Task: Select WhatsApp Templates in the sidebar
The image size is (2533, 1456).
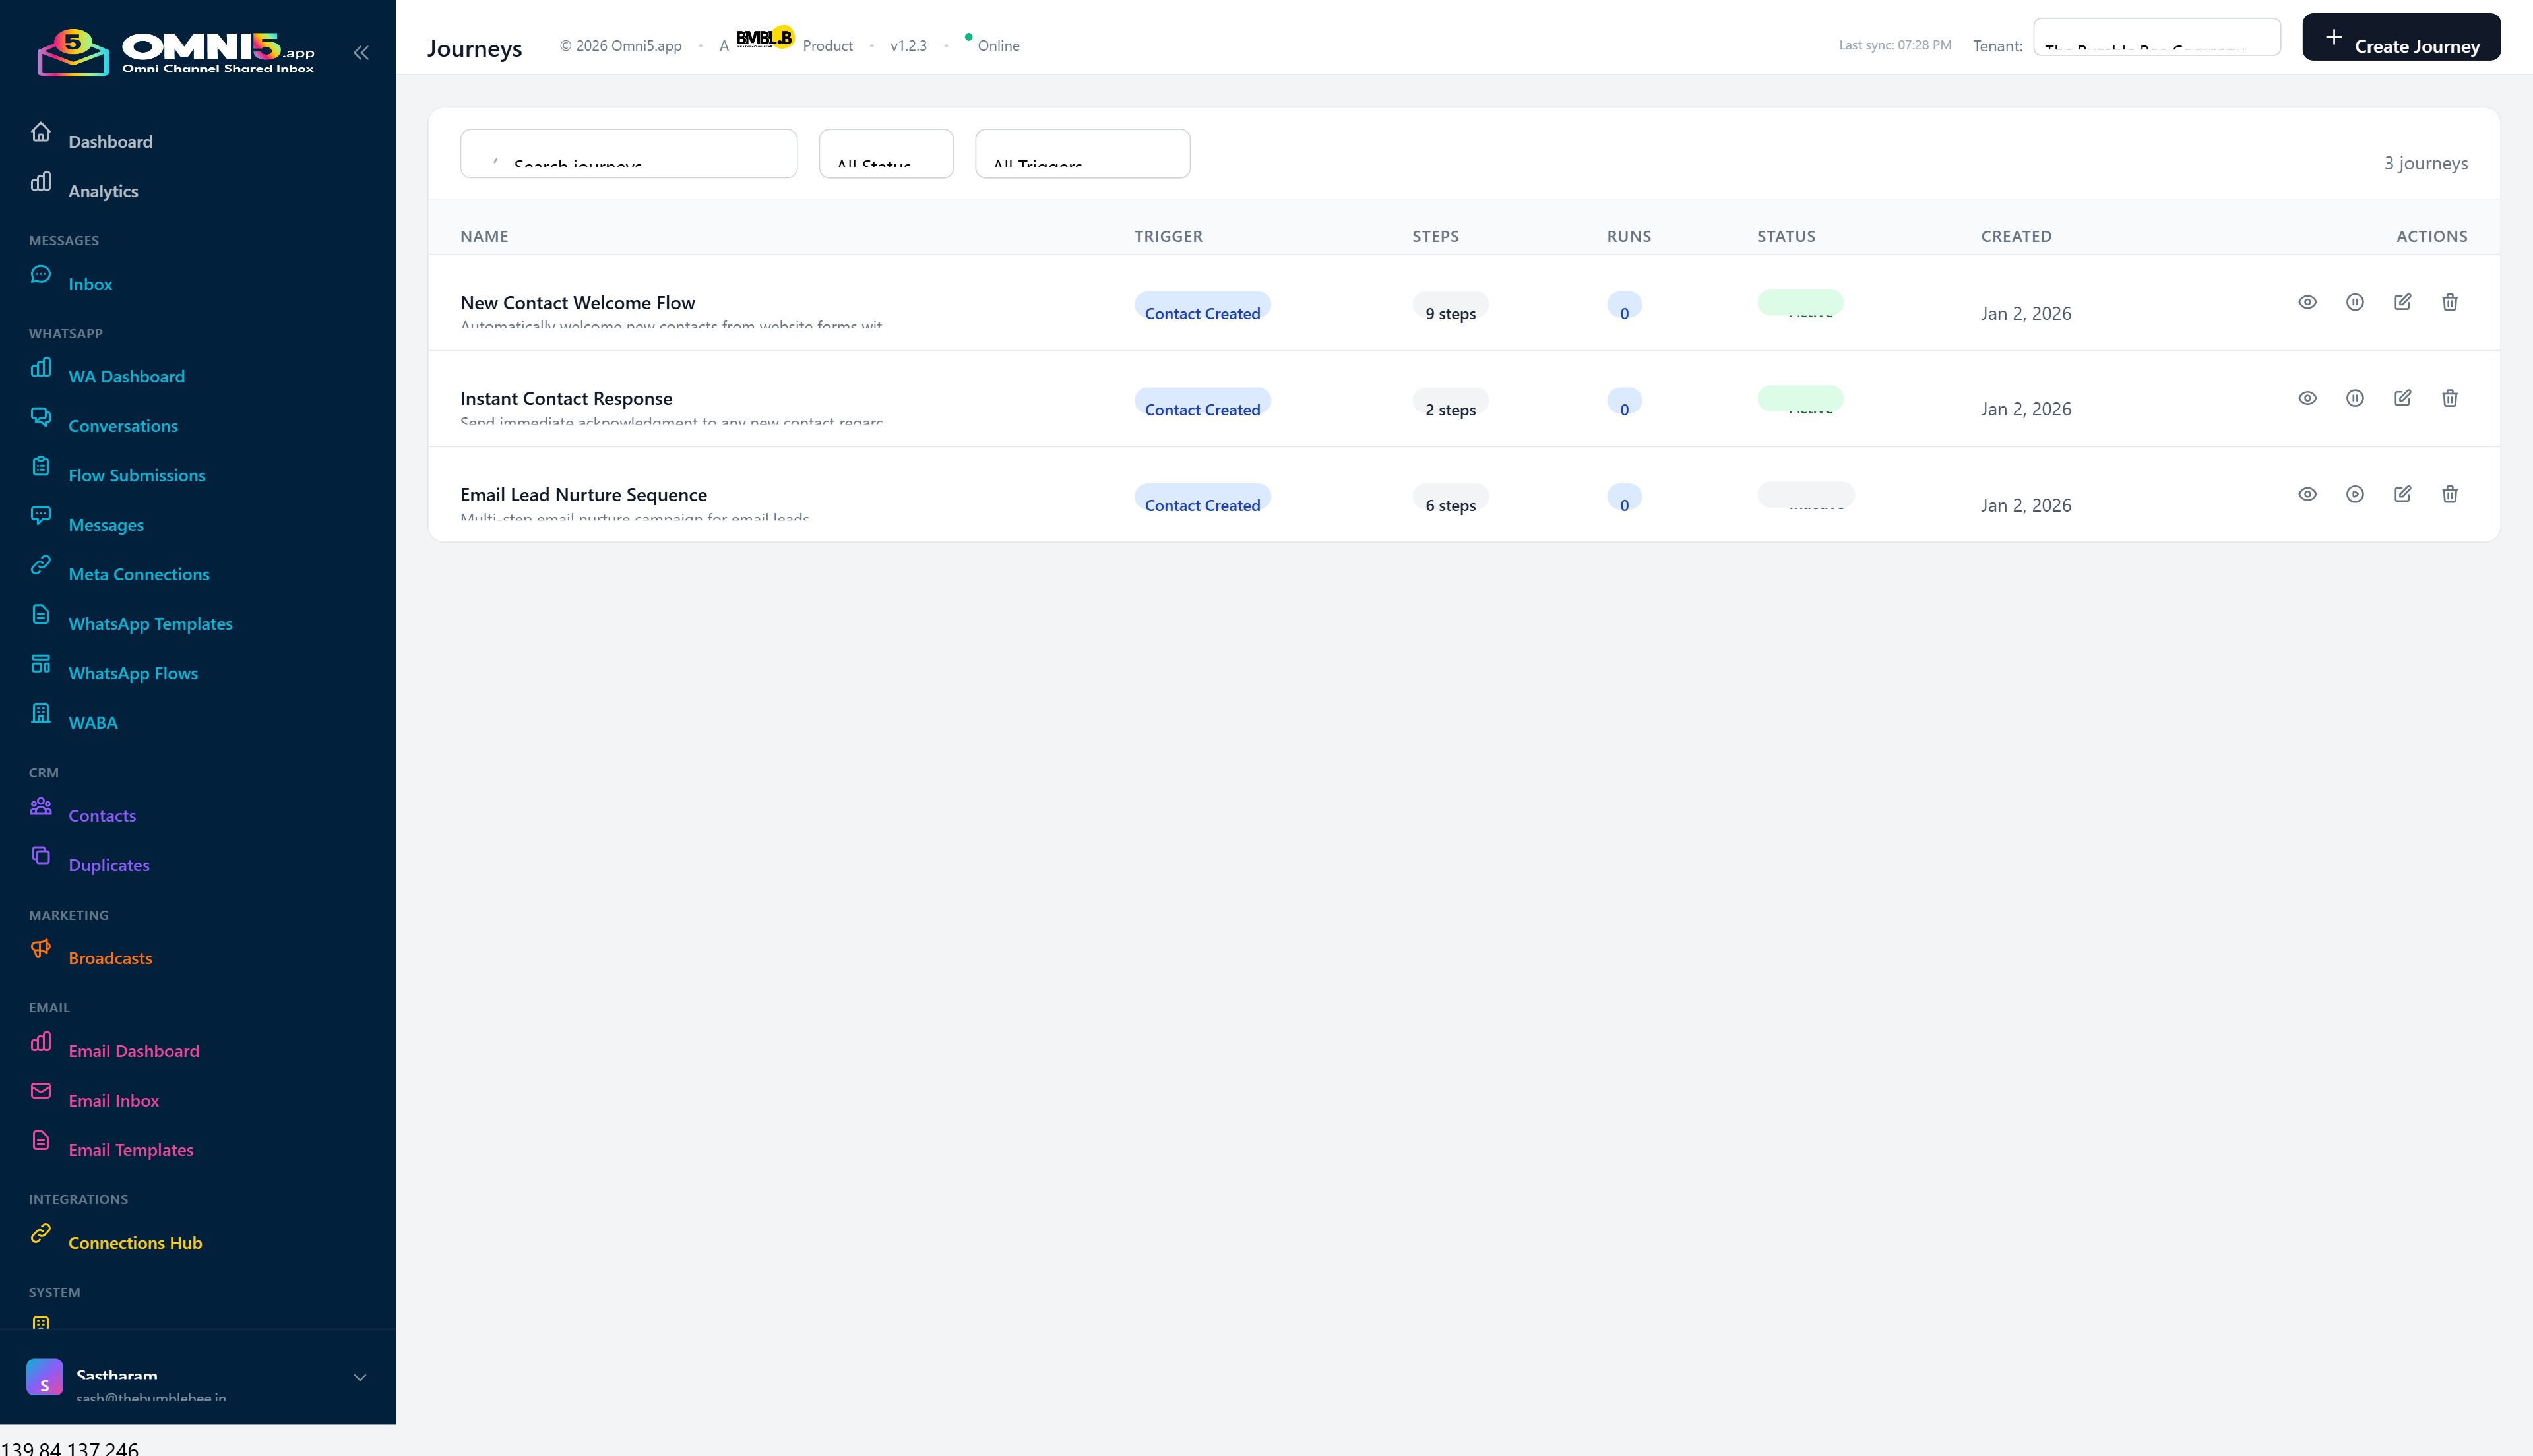Action: pyautogui.click(x=151, y=623)
